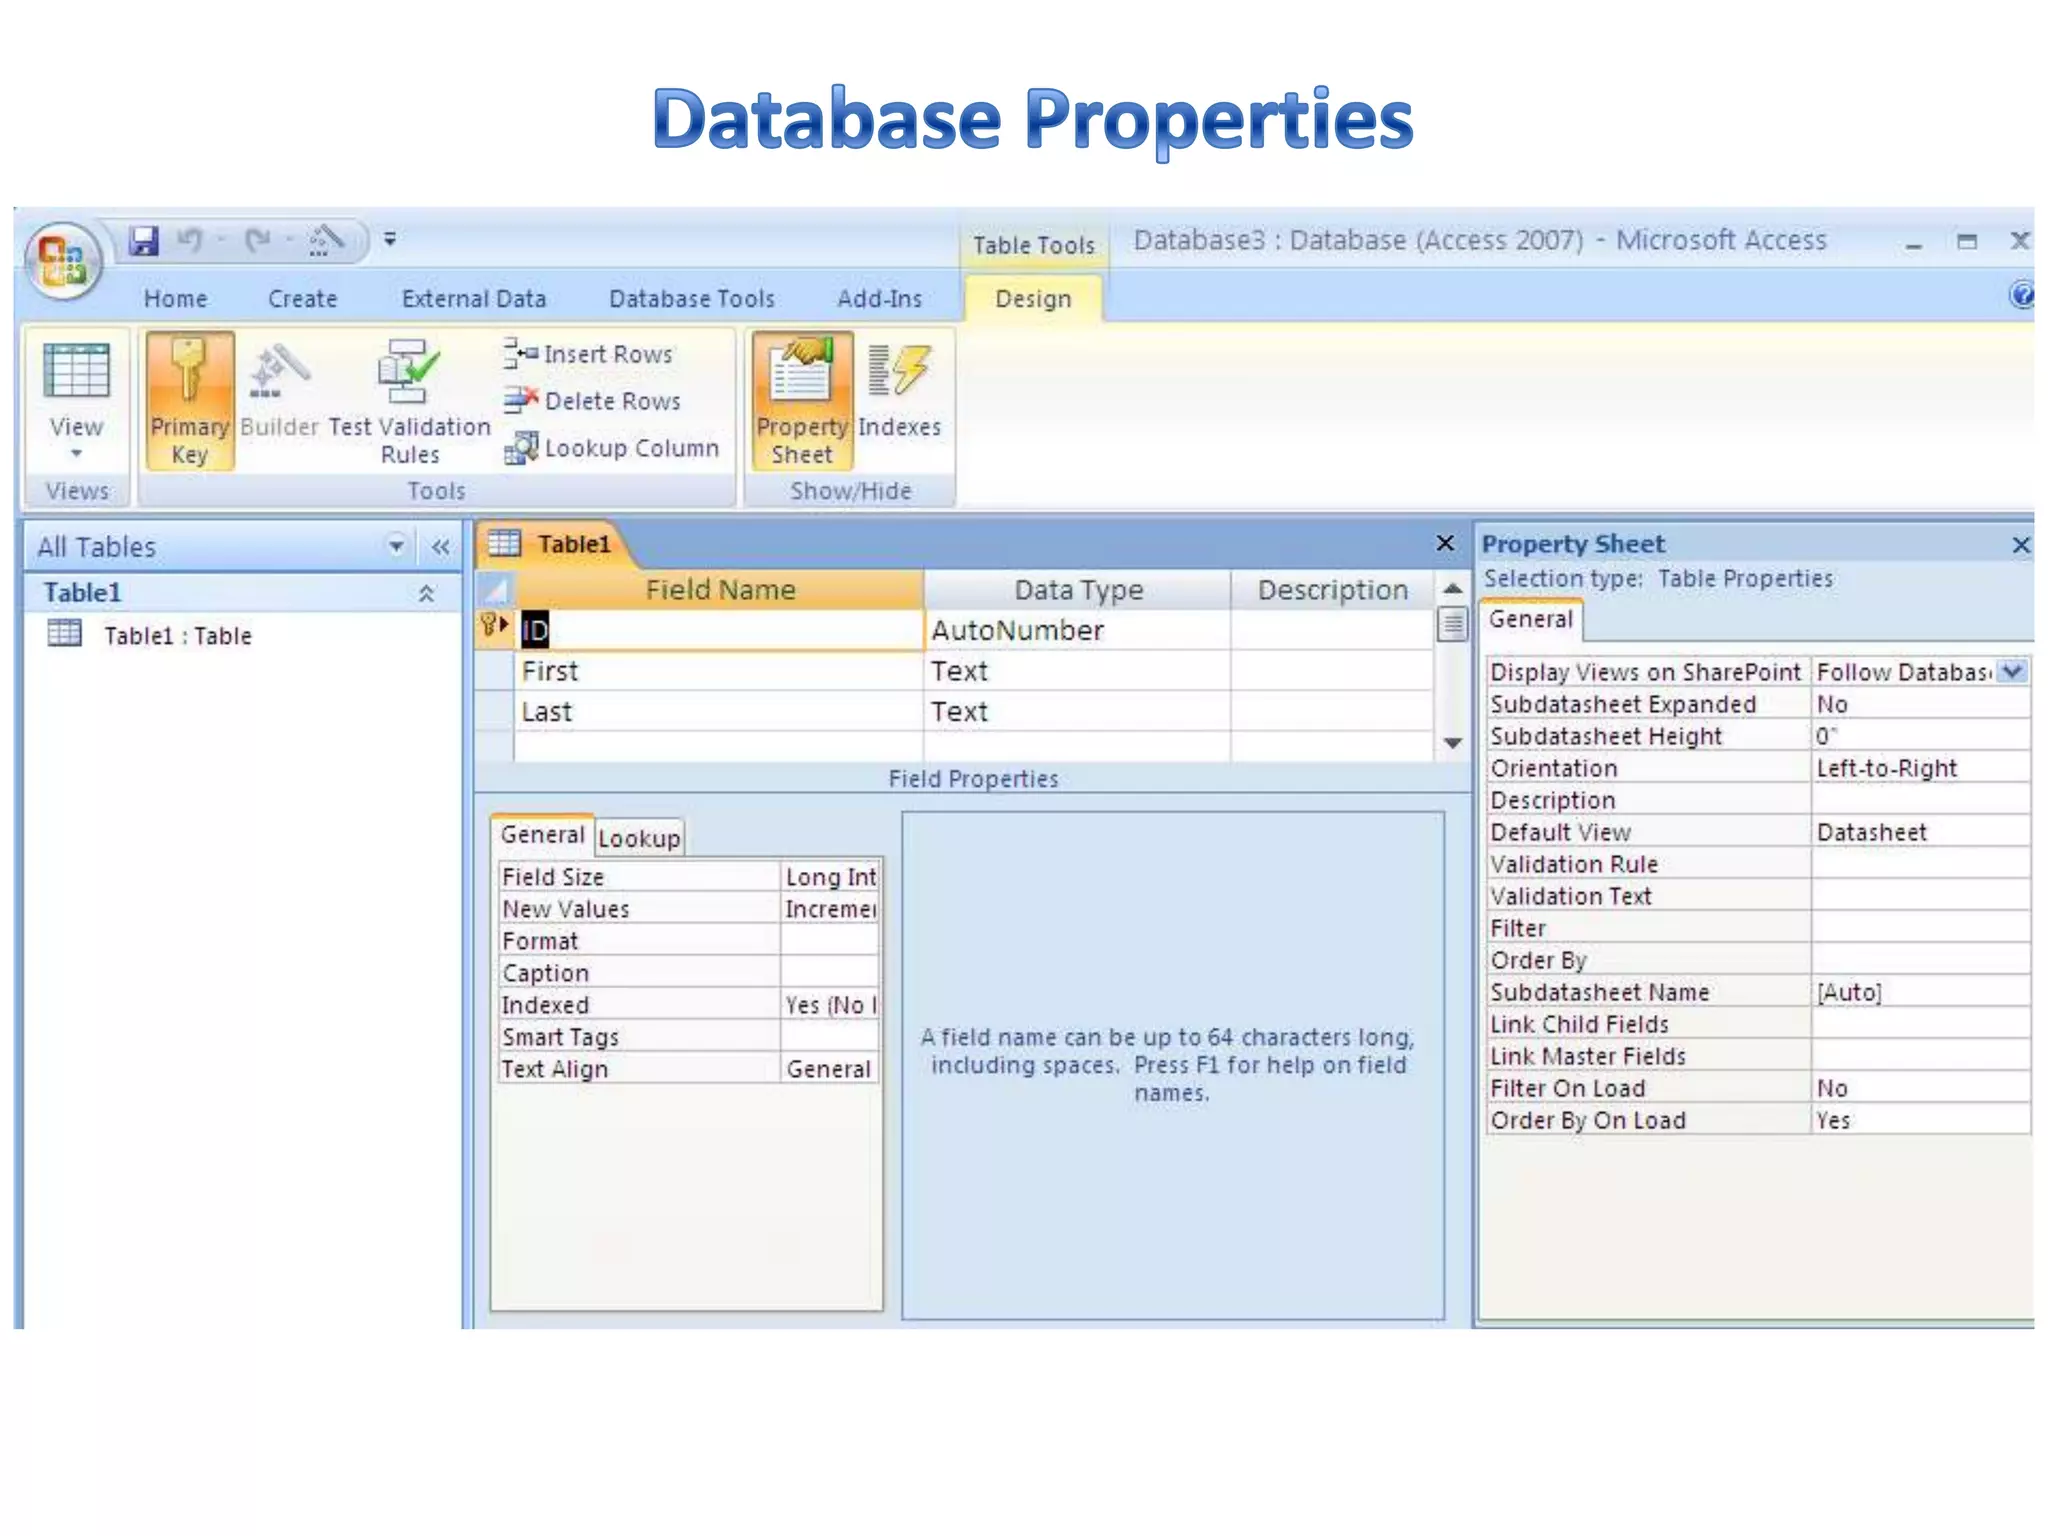Viewport: 2048px width, 1536px height.
Task: Collapse the navigation pane with double chevron
Action: [440, 546]
